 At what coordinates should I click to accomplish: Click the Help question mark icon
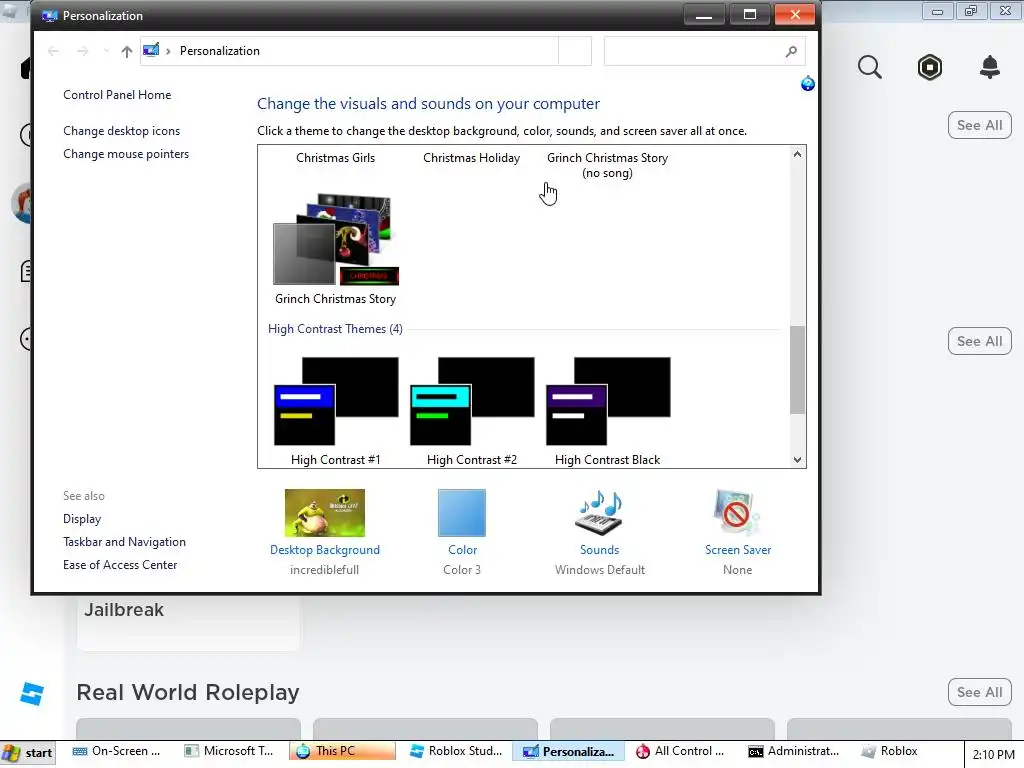pyautogui.click(x=808, y=84)
